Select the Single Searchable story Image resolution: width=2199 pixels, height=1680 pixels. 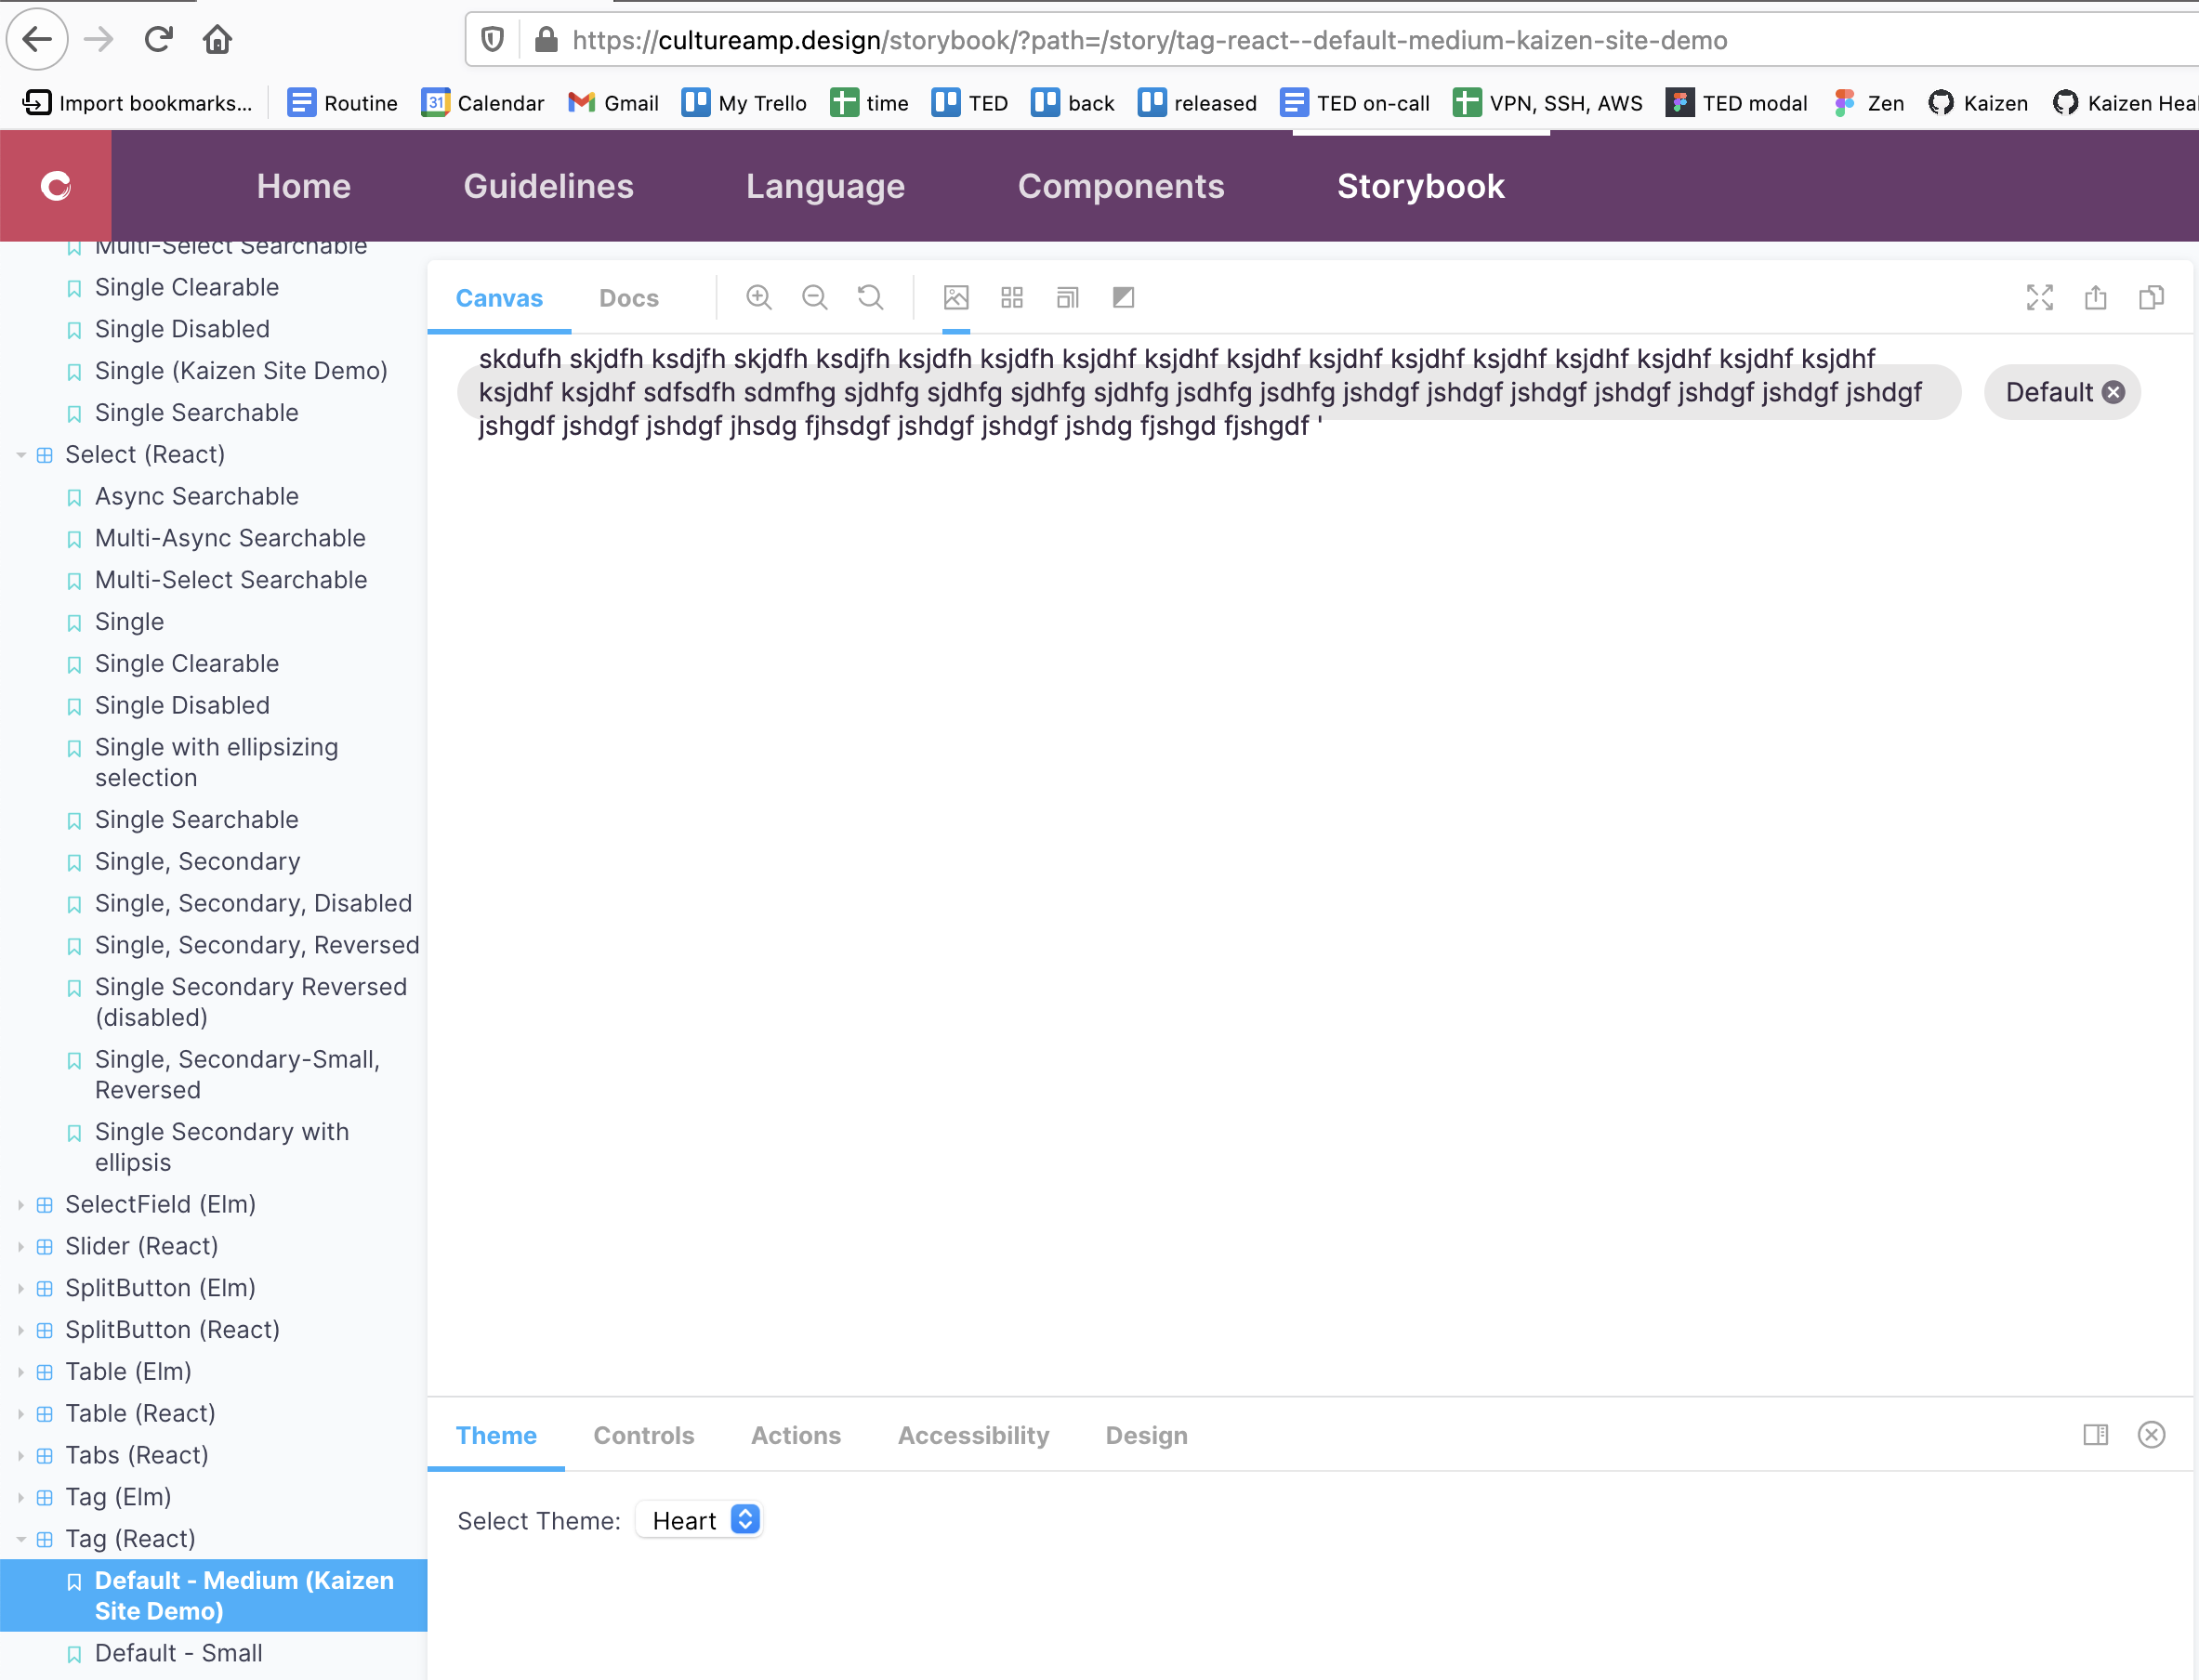[x=196, y=819]
